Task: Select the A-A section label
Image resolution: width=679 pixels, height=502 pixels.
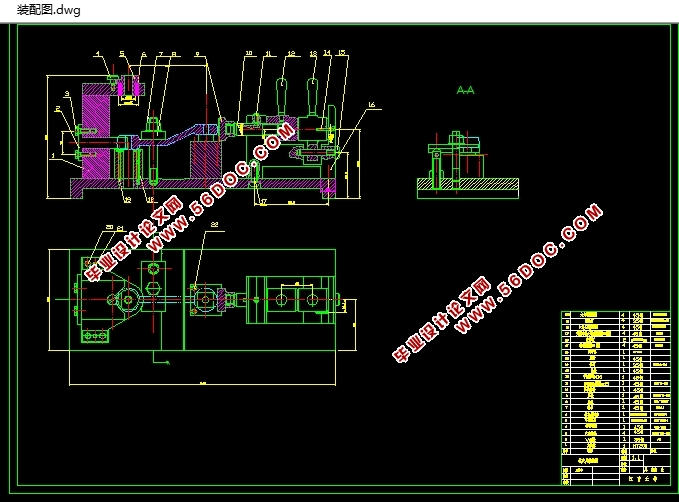Action: 465,90
